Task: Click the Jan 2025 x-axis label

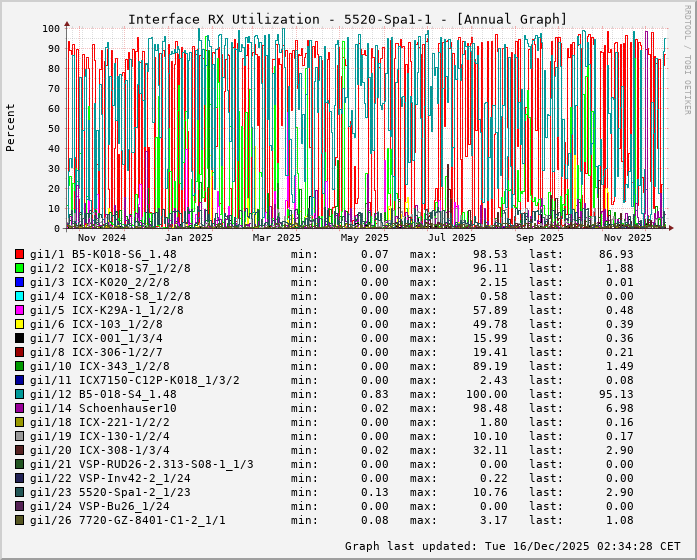Action: 189,237
